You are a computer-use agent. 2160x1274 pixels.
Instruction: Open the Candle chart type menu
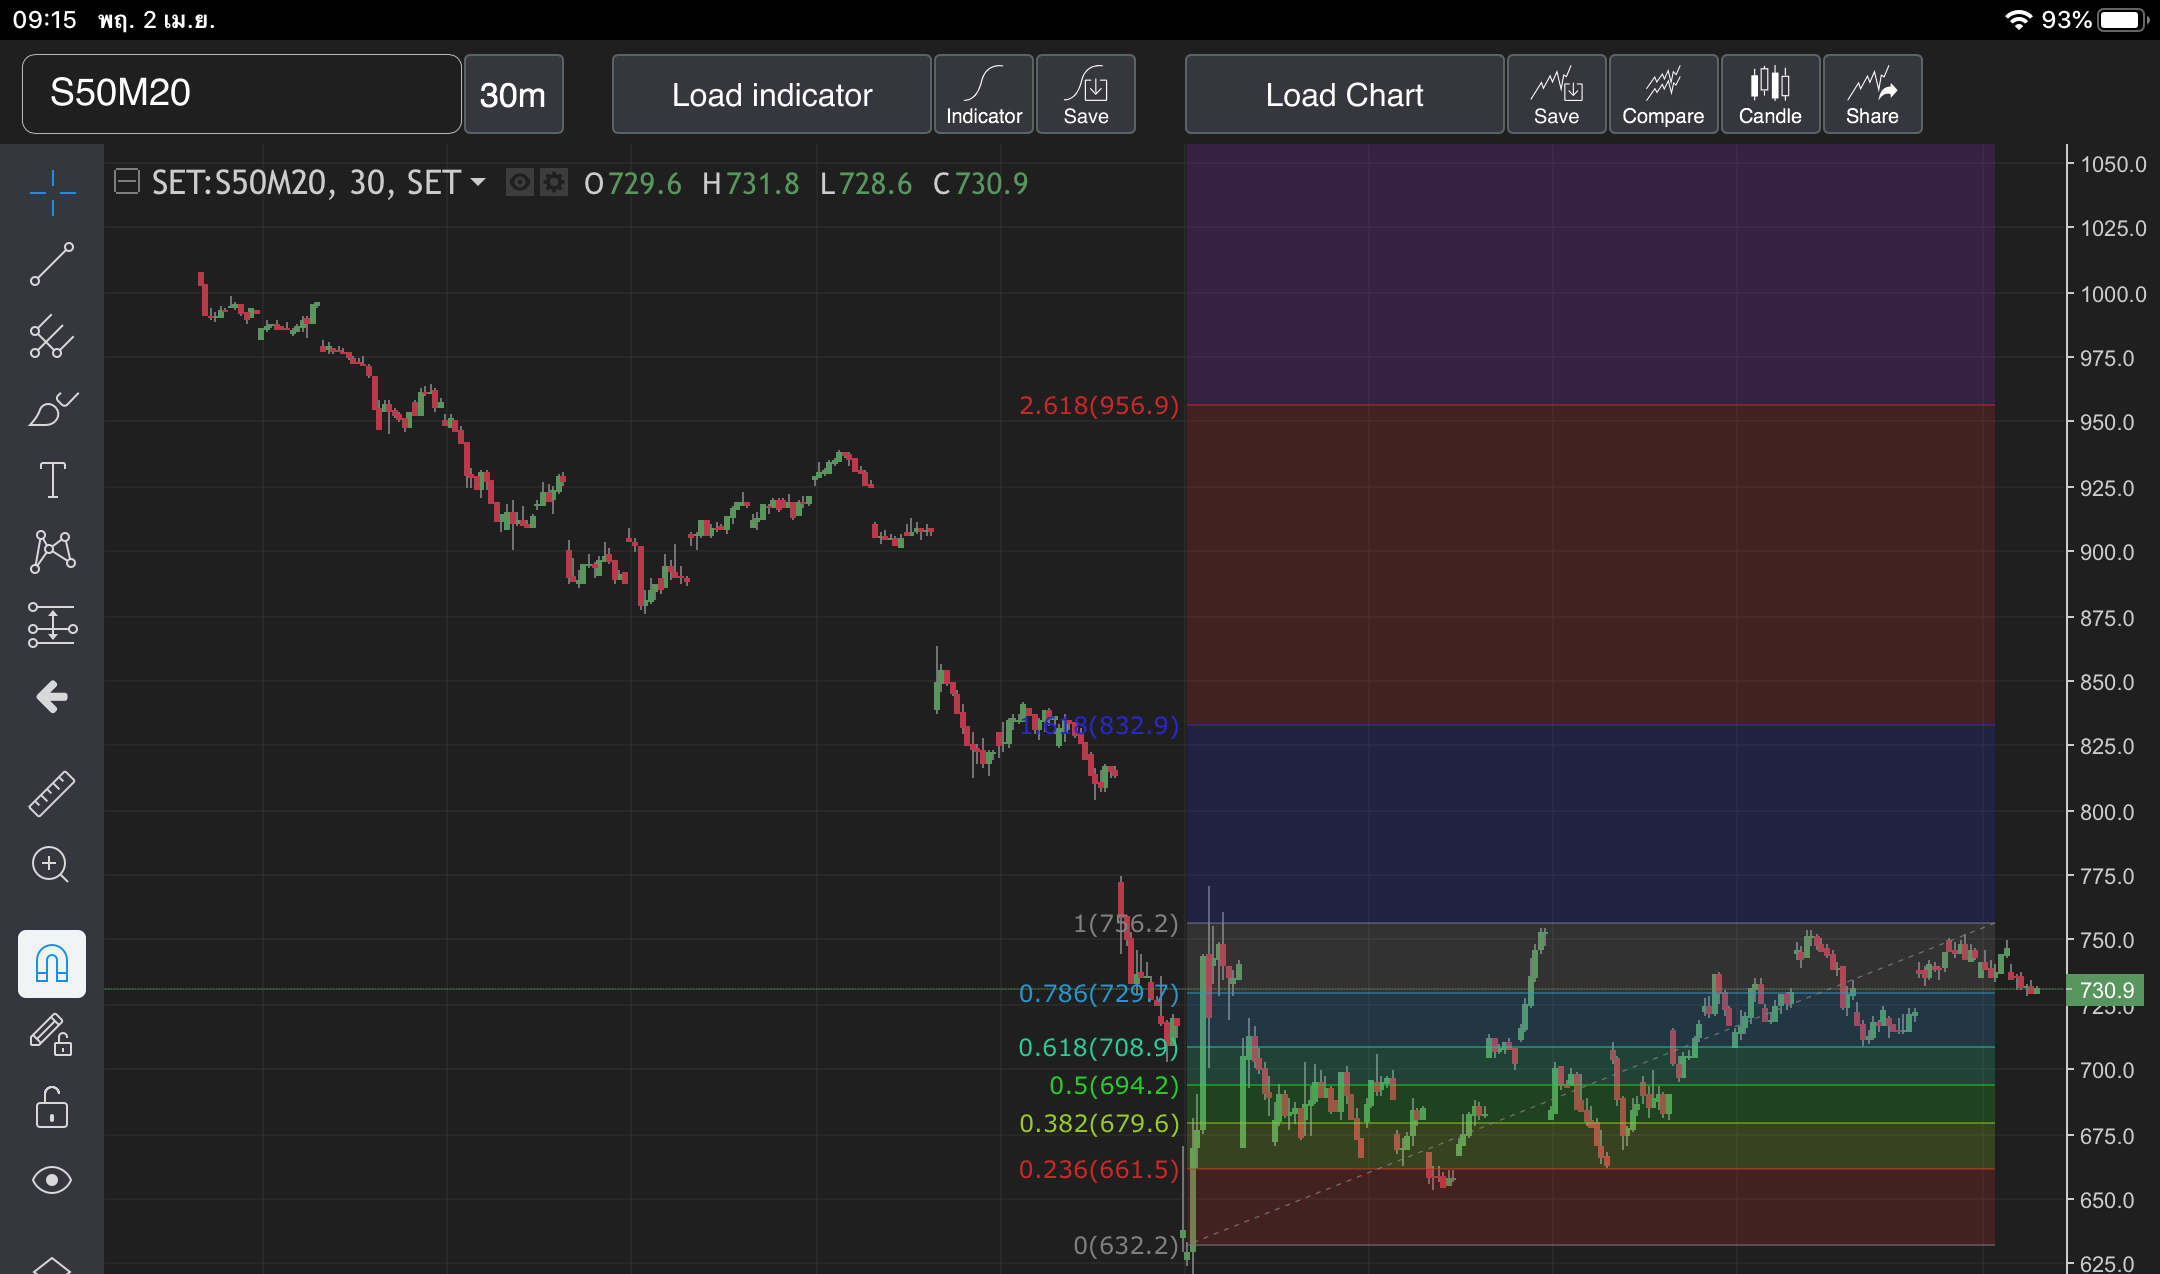click(1769, 94)
